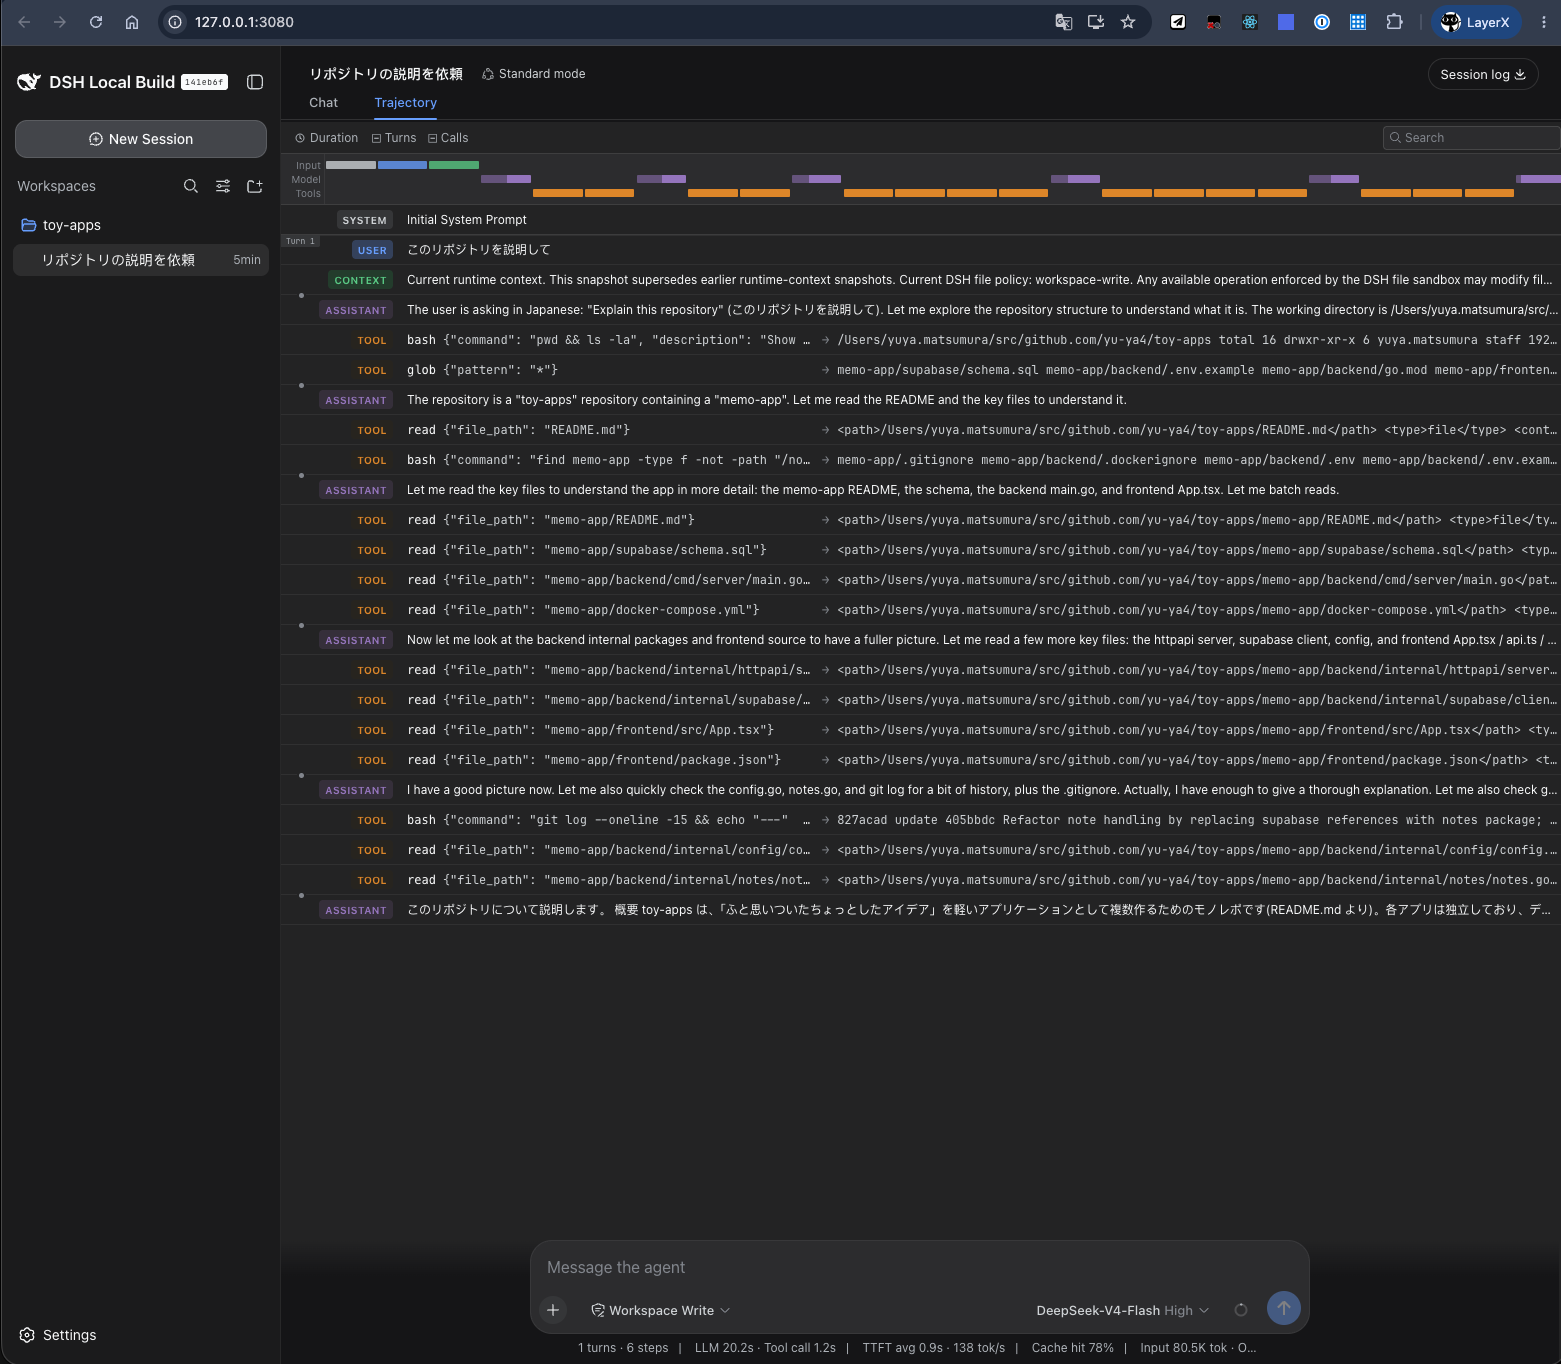The height and width of the screenshot is (1364, 1561).
Task: Open Settings in the sidebar
Action: pos(58,1335)
